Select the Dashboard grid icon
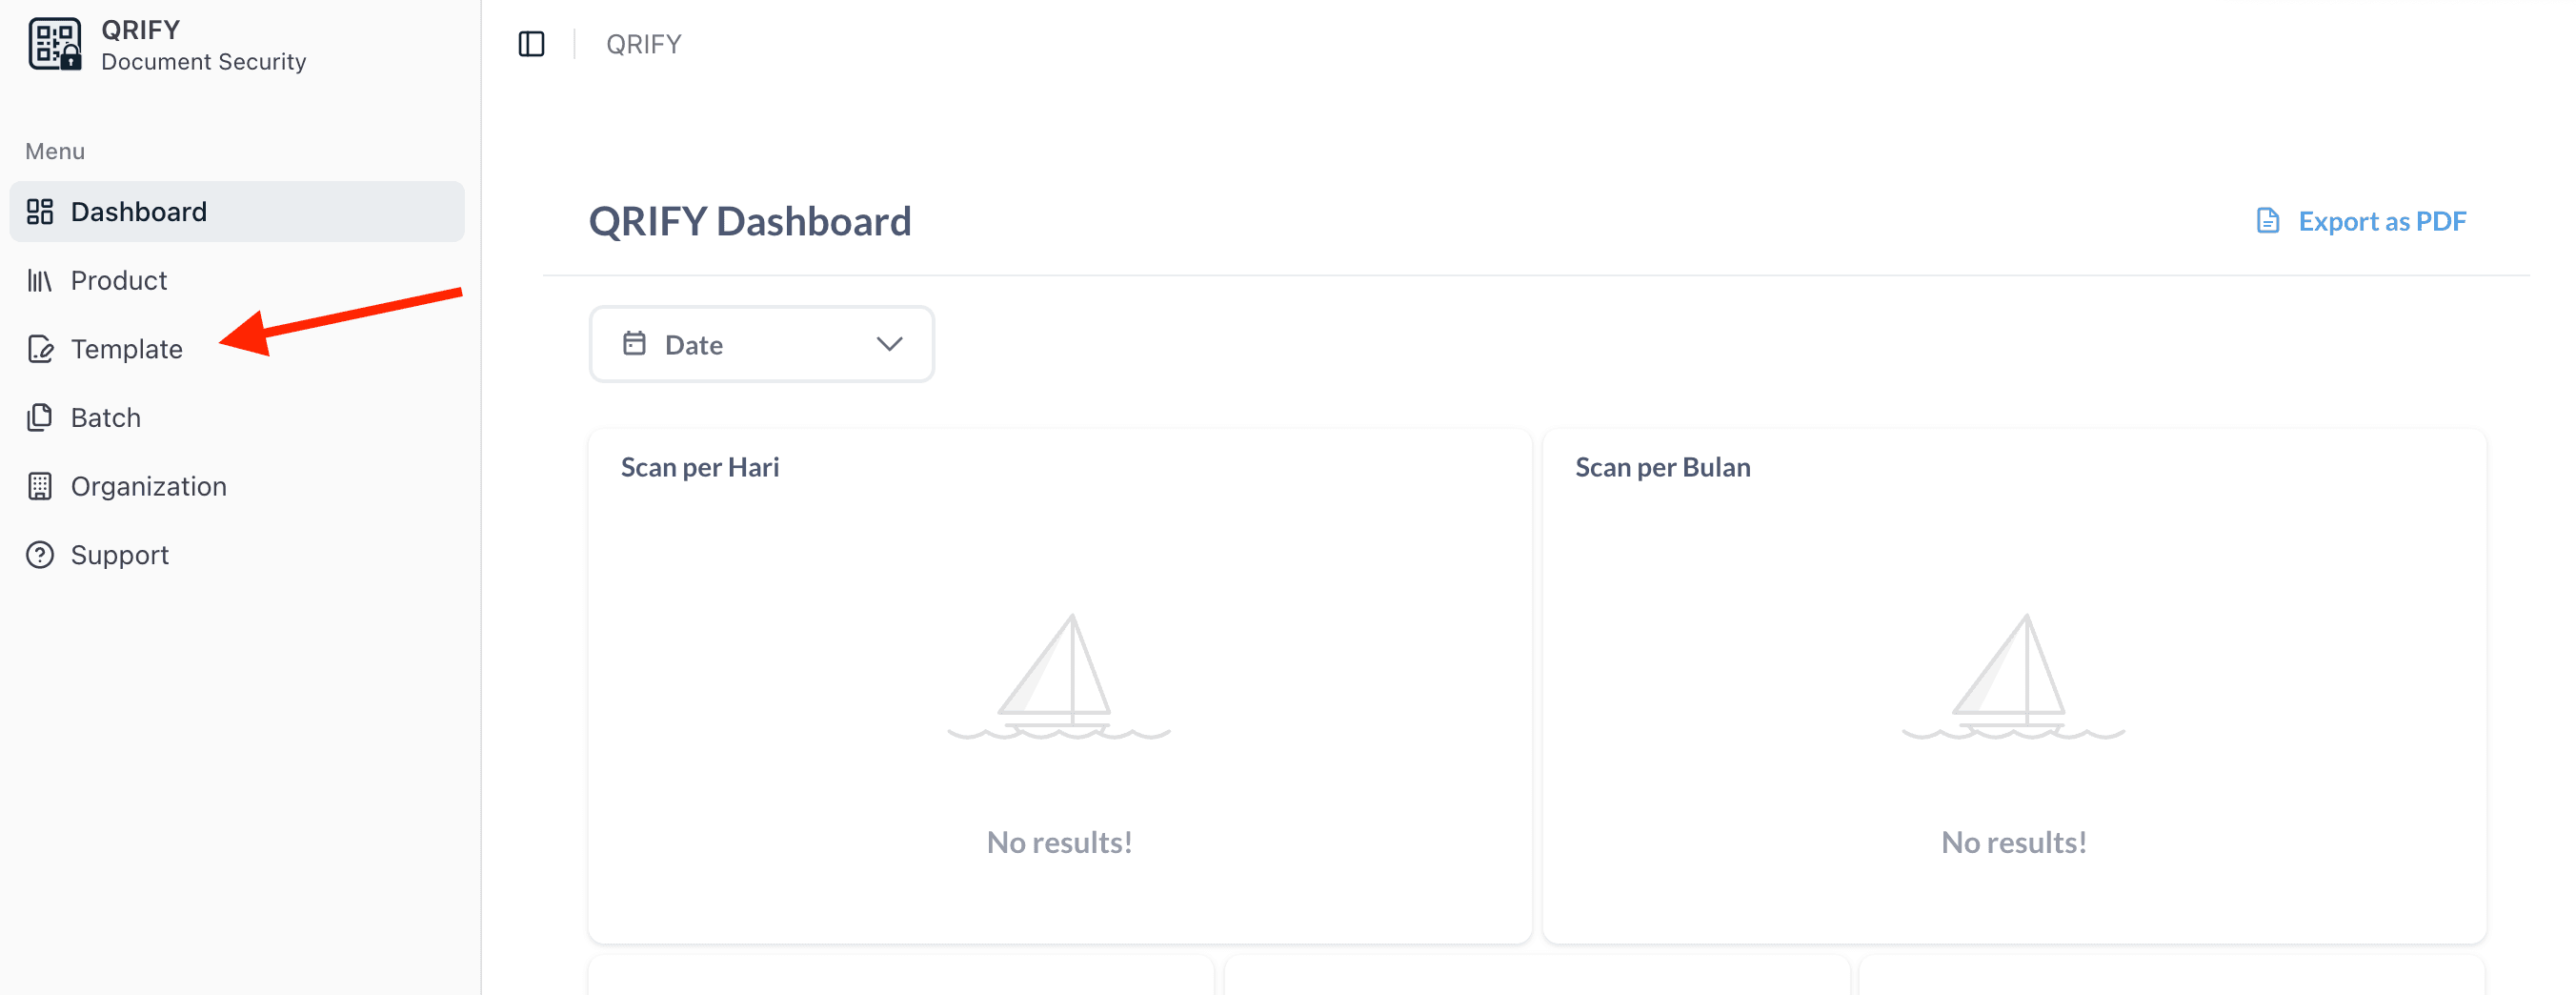 pyautogui.click(x=40, y=211)
